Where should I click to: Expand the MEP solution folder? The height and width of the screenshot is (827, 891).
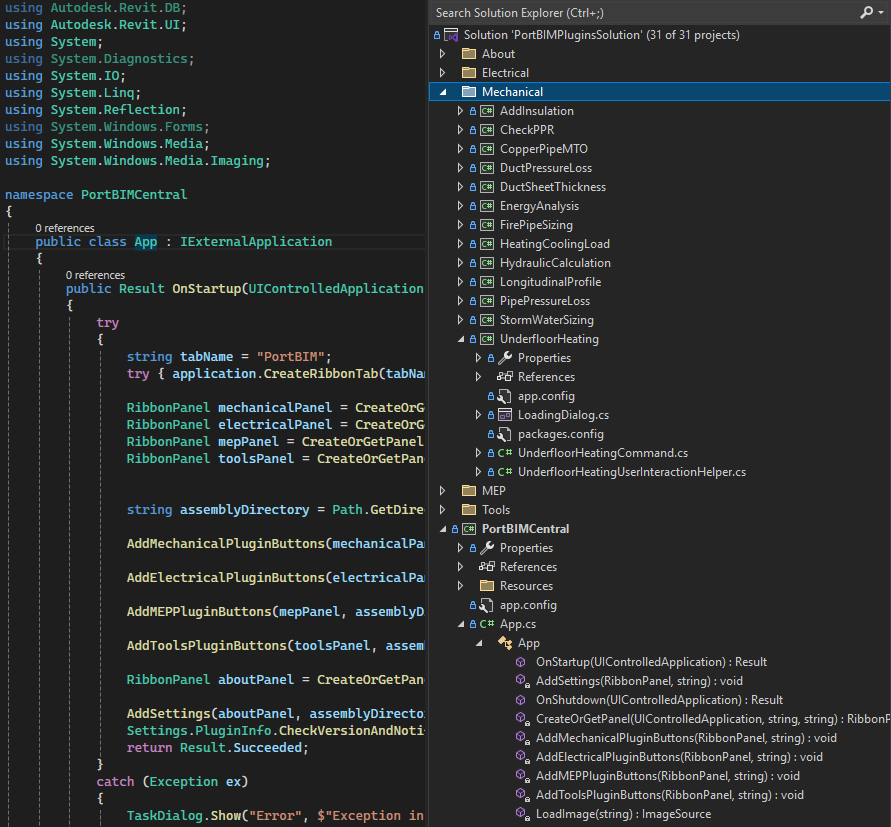coord(443,491)
